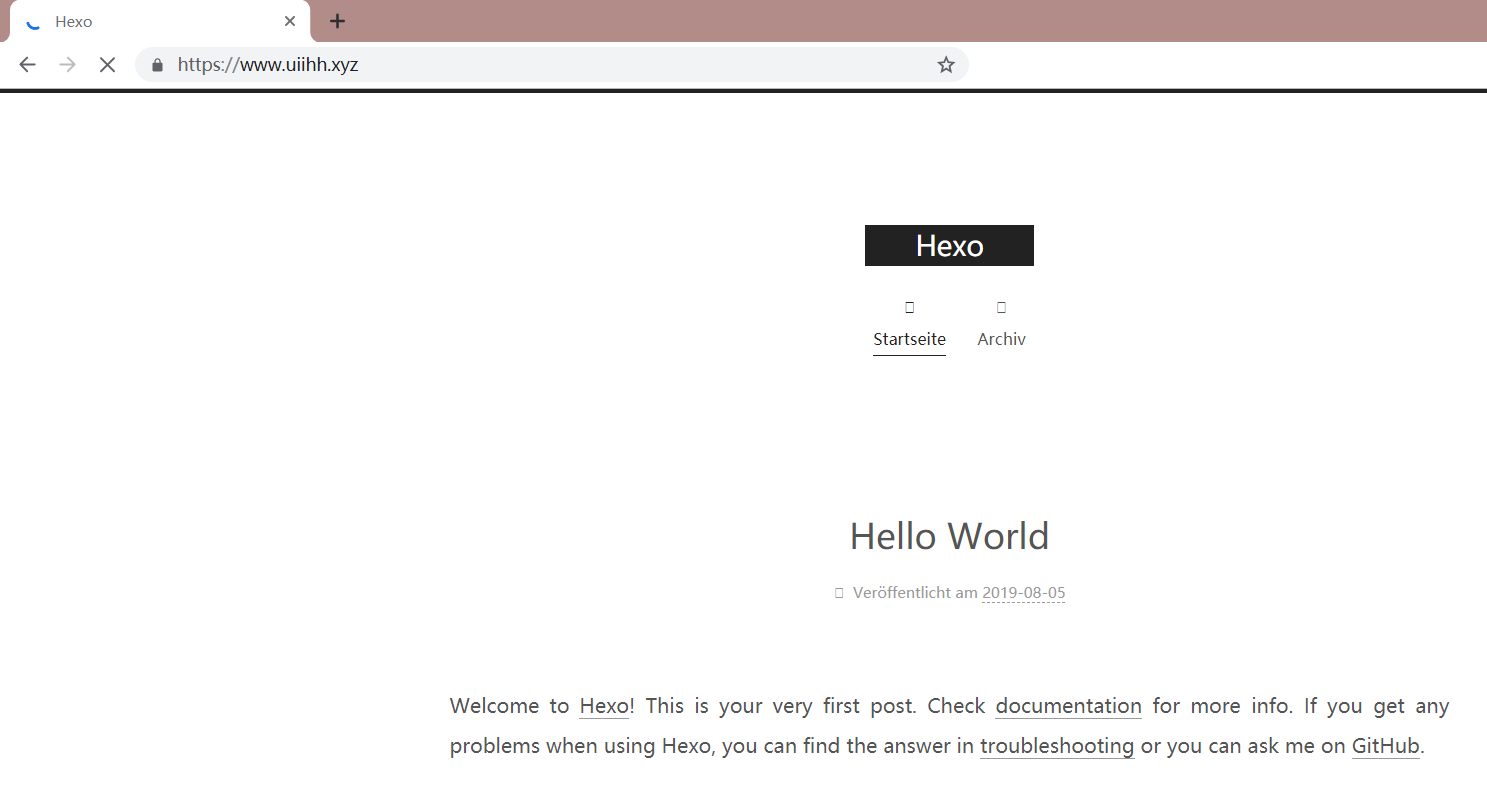Visit the GitHub link
Screen dimensions: 1487x795
(x=1385, y=746)
